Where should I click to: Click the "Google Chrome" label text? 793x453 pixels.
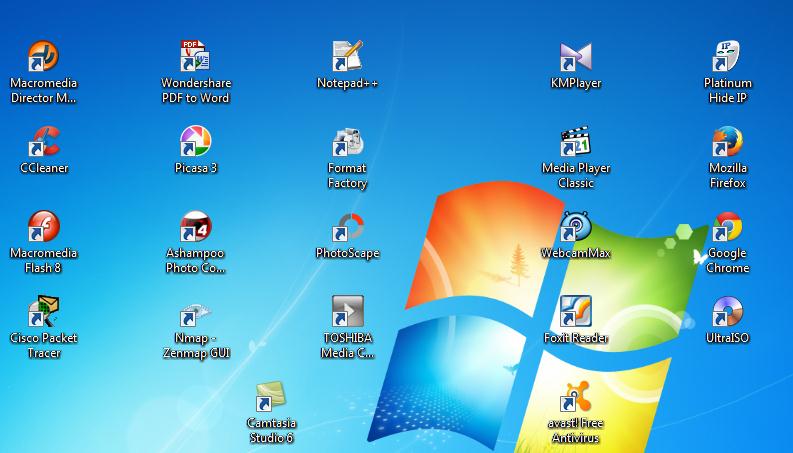point(727,260)
